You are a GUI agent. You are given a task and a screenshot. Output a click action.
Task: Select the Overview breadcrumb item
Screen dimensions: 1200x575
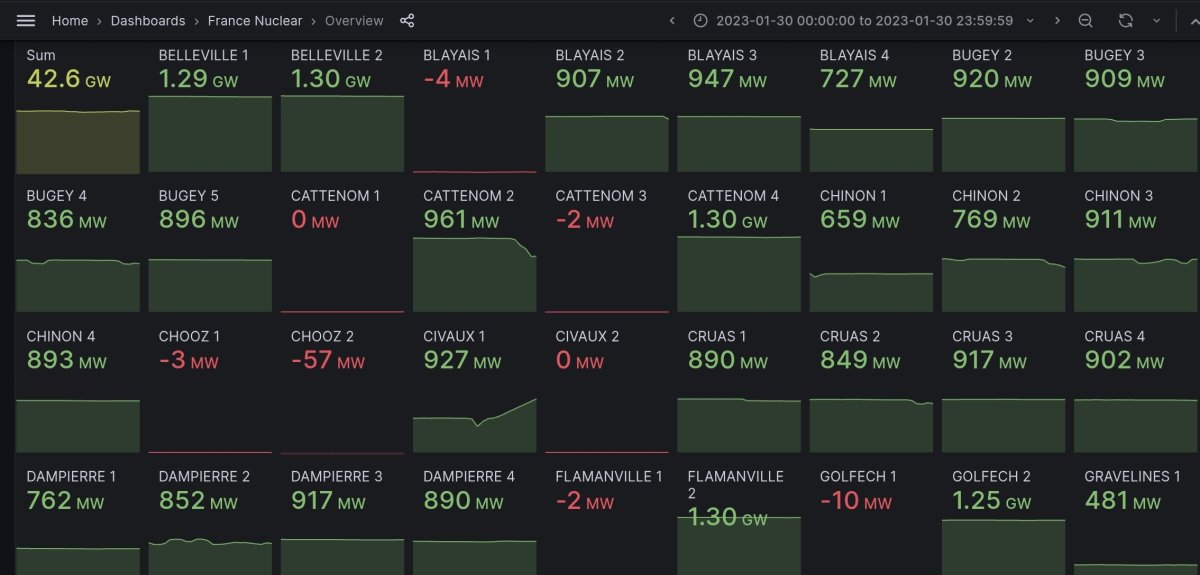pyautogui.click(x=354, y=20)
